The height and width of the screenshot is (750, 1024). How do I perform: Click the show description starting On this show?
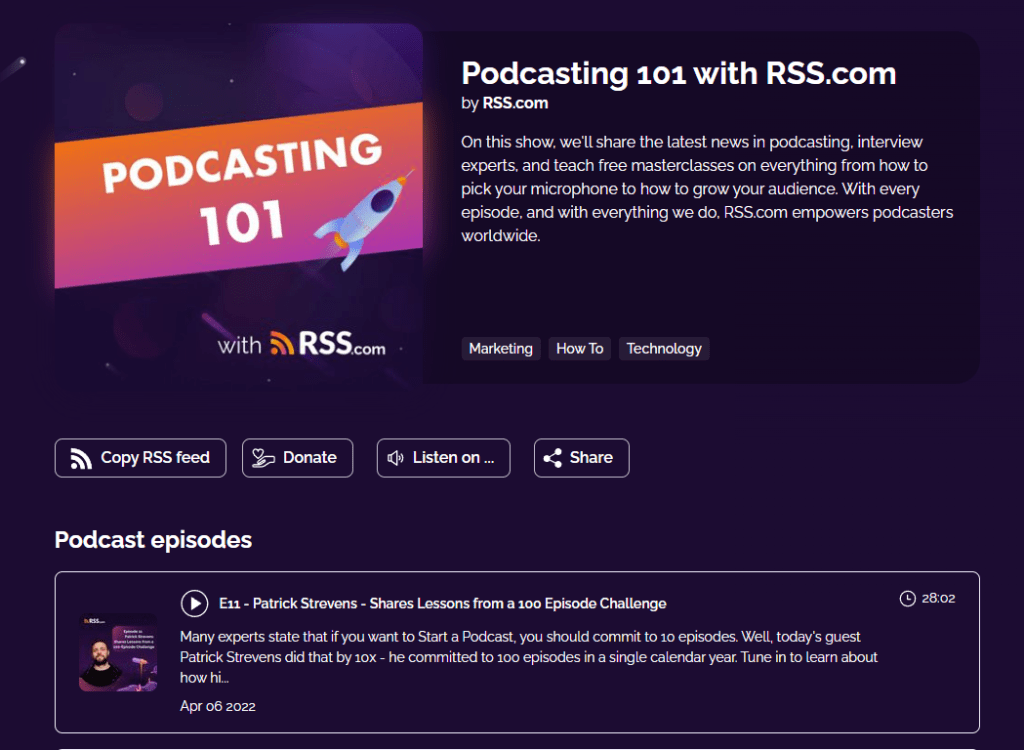point(707,189)
